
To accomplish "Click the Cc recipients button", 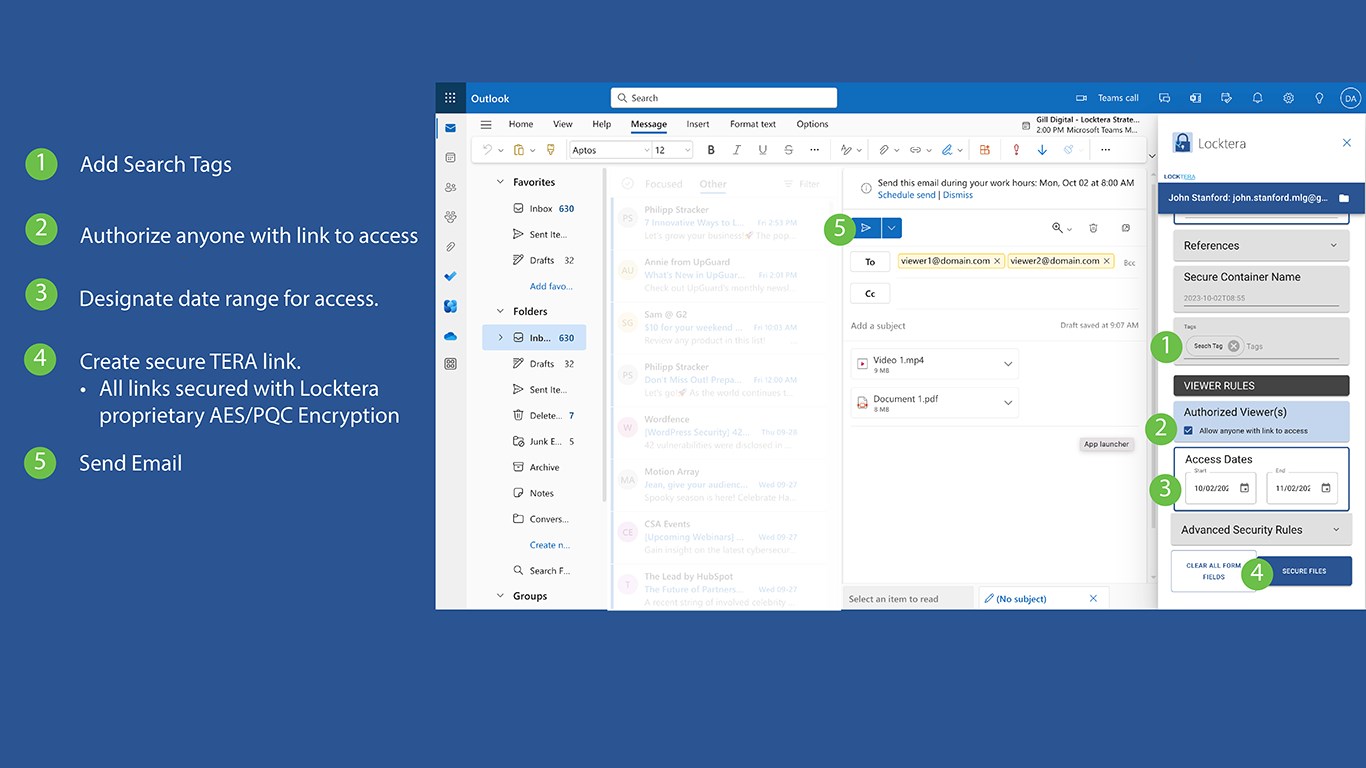I will point(870,294).
